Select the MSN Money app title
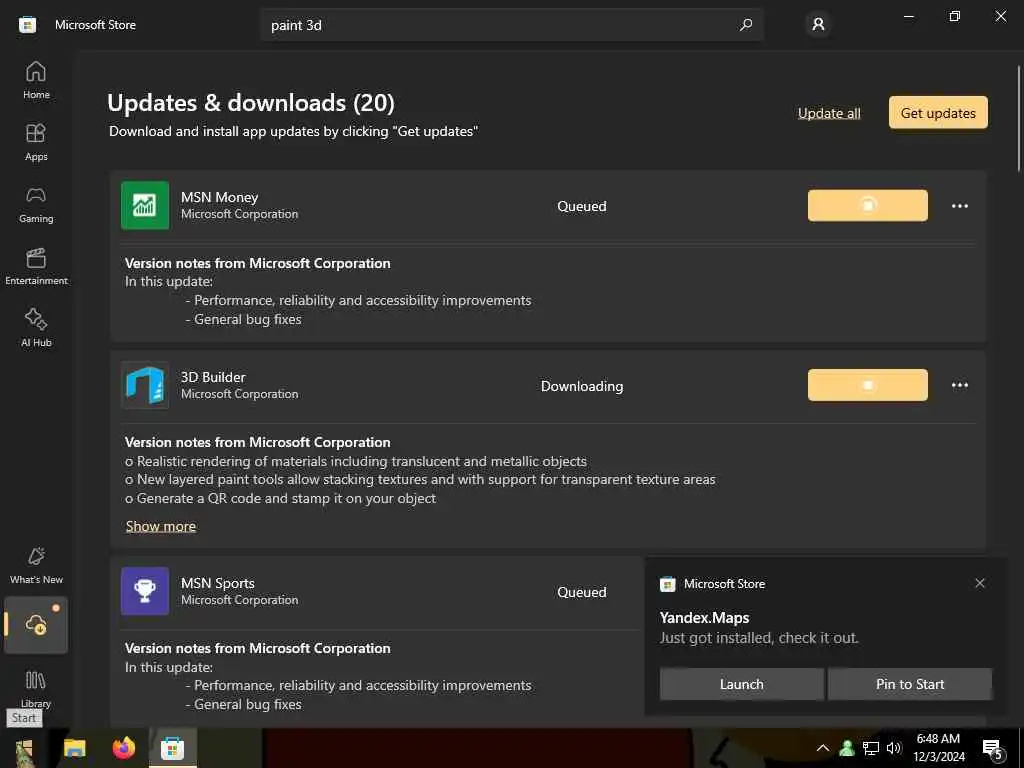This screenshot has height=768, width=1024. pos(219,197)
